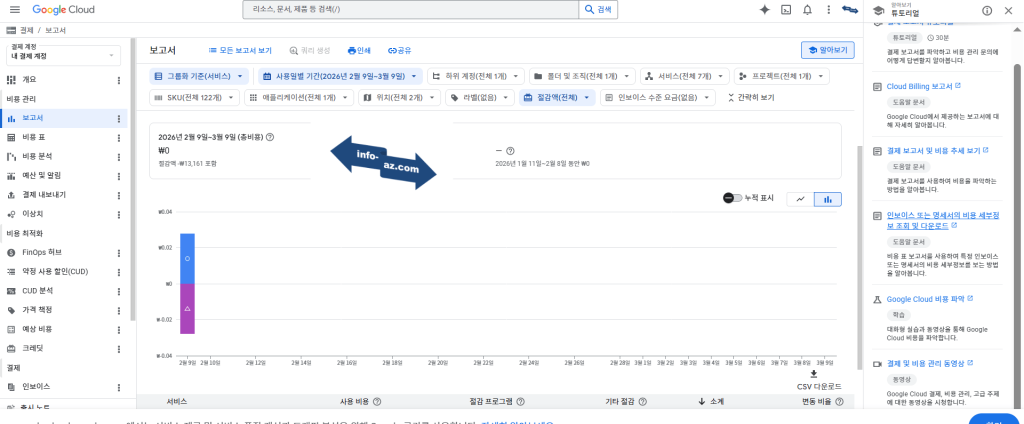Click the 알아보기 learn button
1024x424 pixels.
(827, 50)
